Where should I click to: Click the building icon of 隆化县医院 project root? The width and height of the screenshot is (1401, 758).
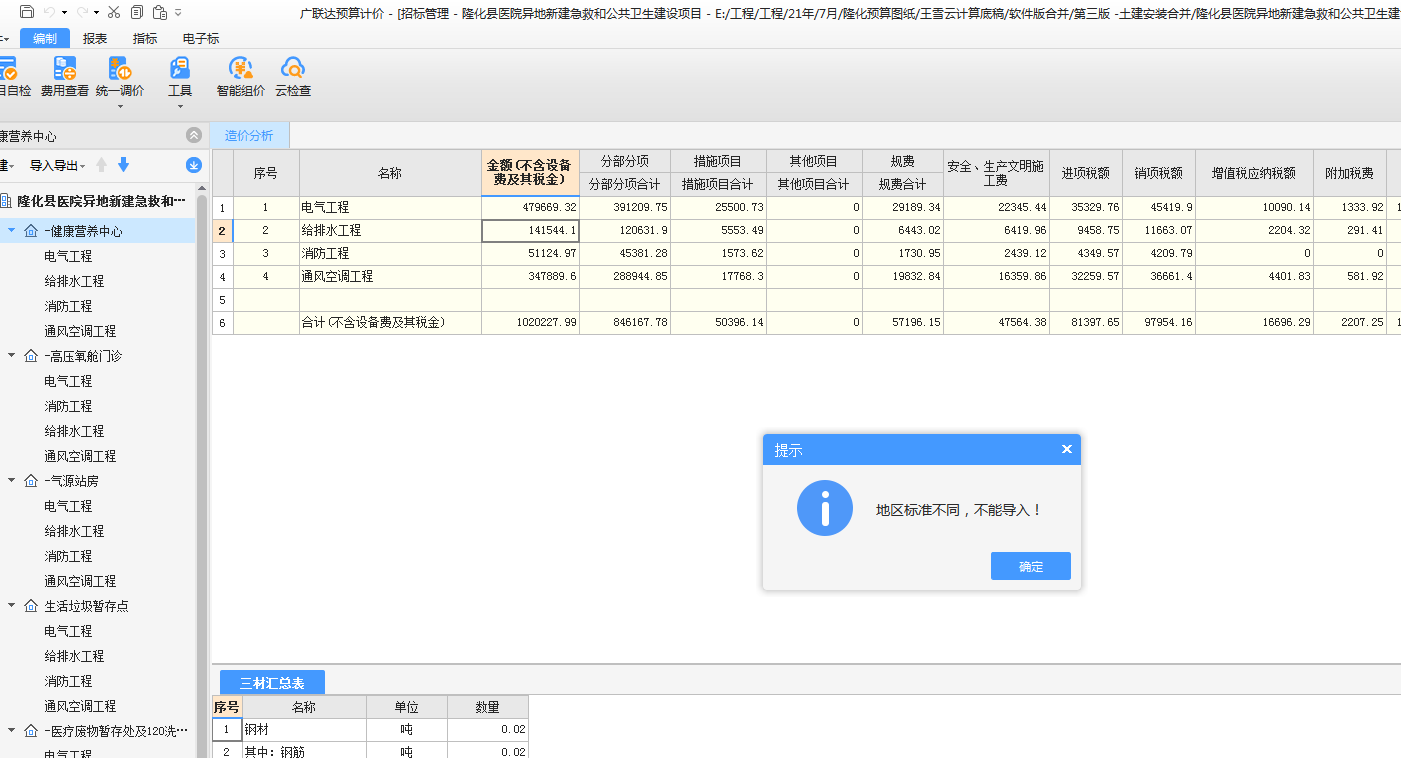tap(5, 201)
